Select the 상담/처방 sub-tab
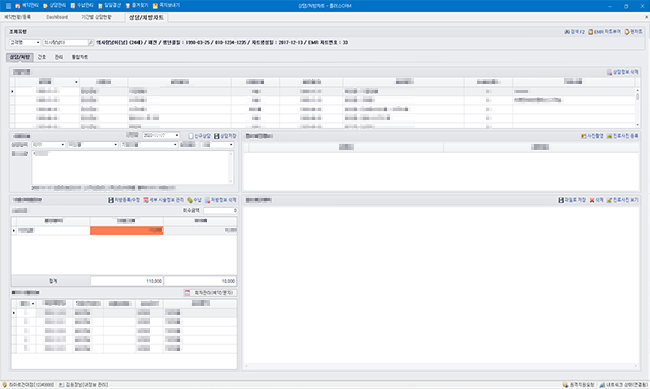The height and width of the screenshot is (389, 650). click(x=19, y=57)
